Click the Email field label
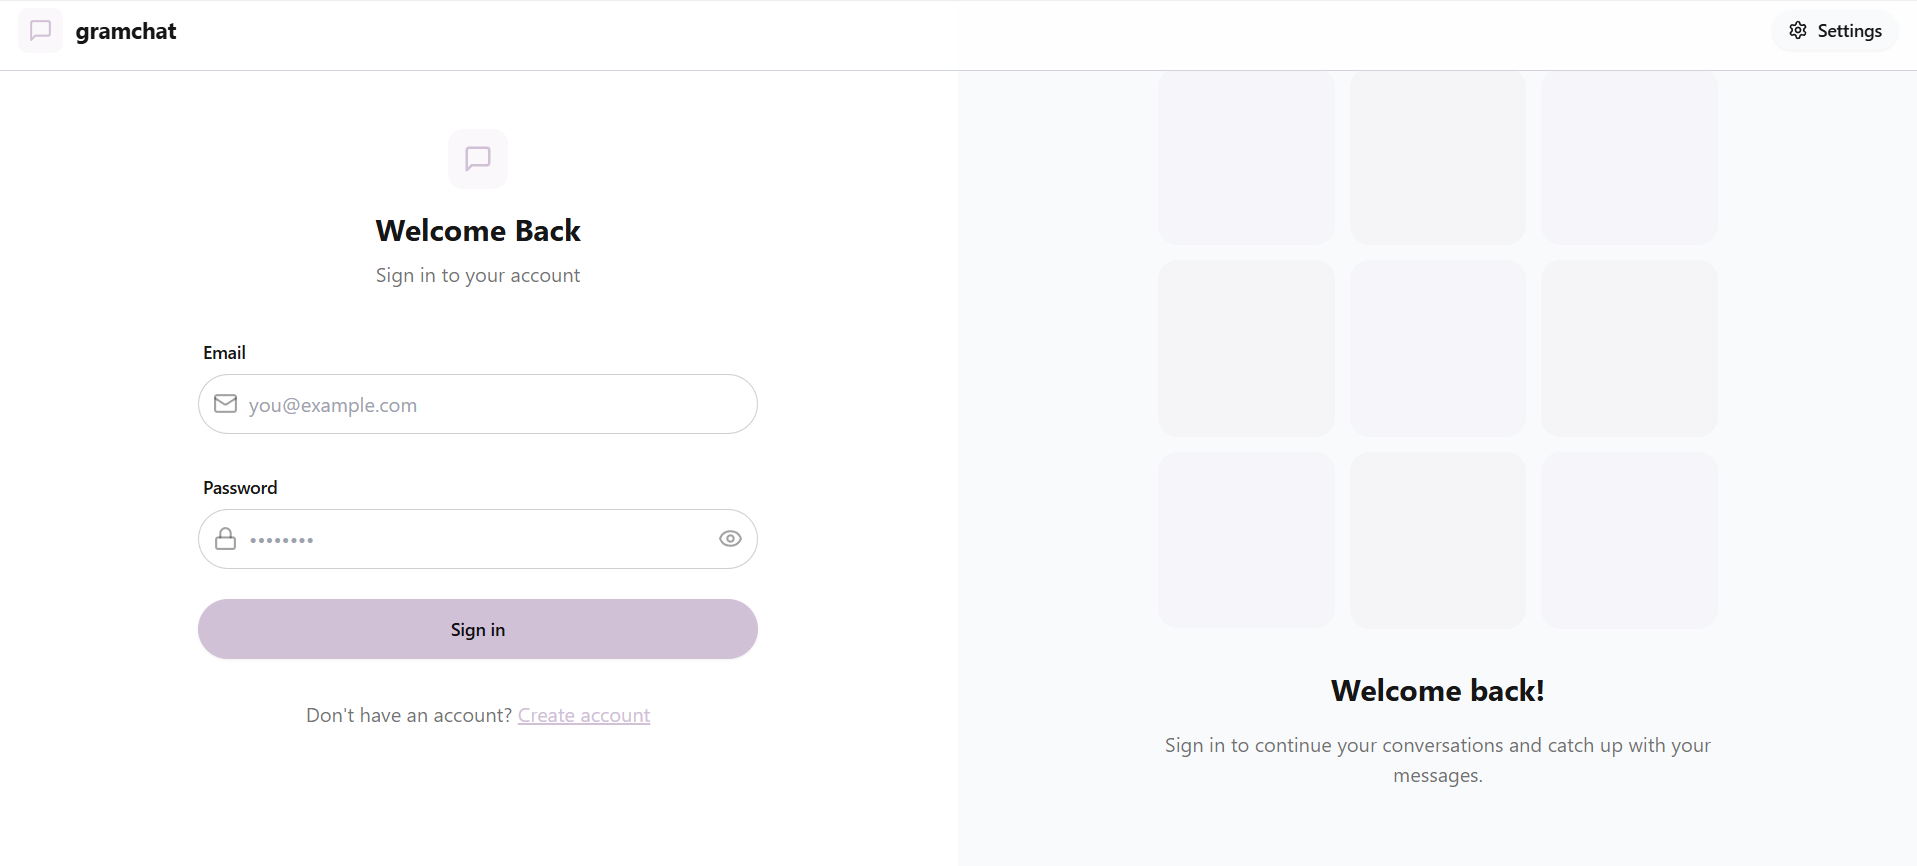Image resolution: width=1917 pixels, height=866 pixels. (x=224, y=353)
